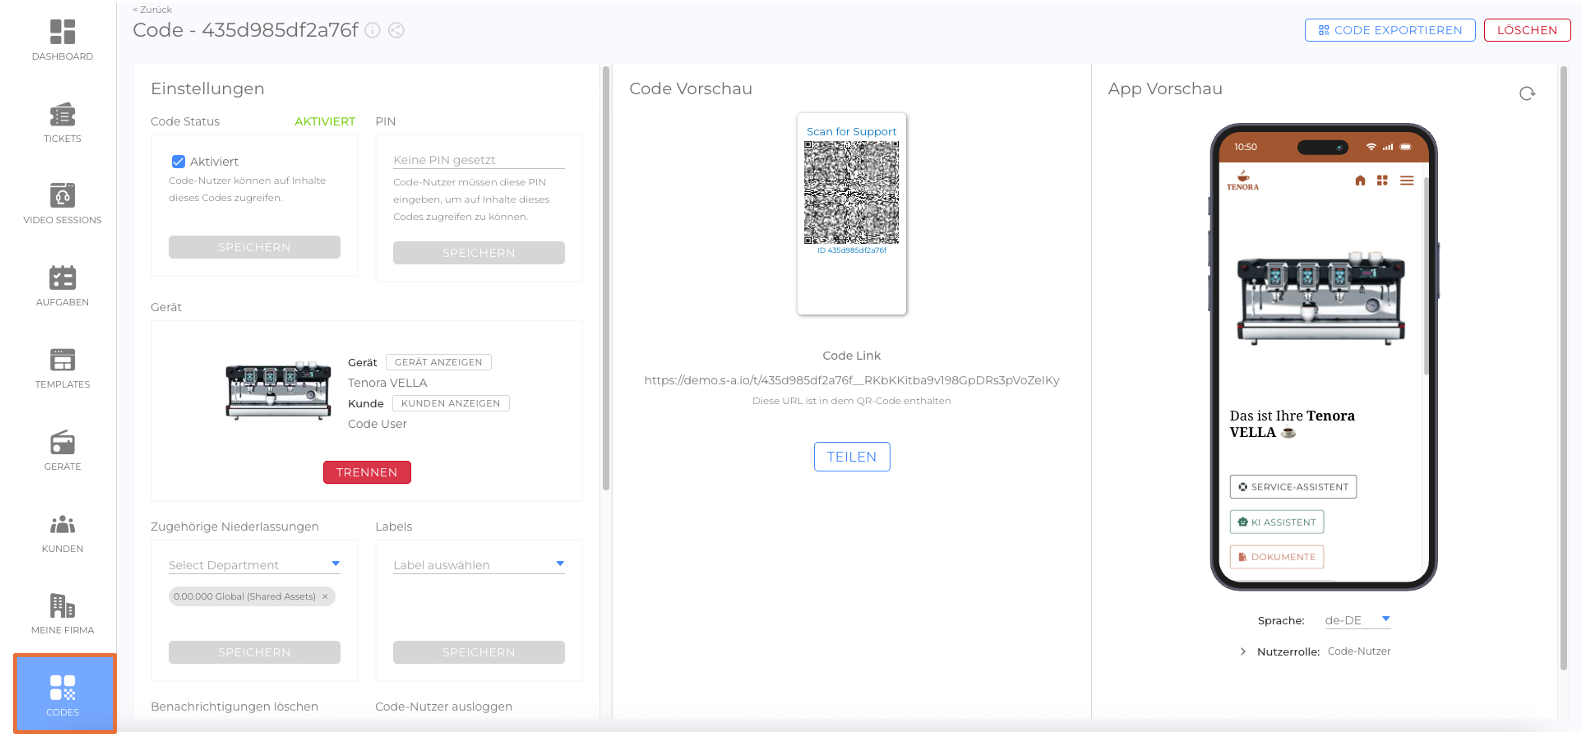The height and width of the screenshot is (740, 1582).
Task: Click the Keine PIN gesetzt field
Action: pos(478,160)
